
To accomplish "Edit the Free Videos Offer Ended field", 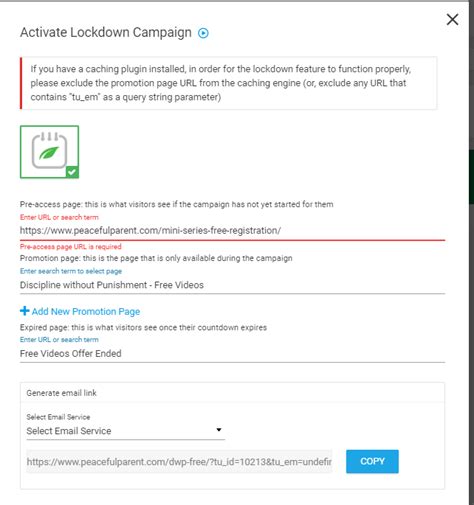I will tap(232, 354).
